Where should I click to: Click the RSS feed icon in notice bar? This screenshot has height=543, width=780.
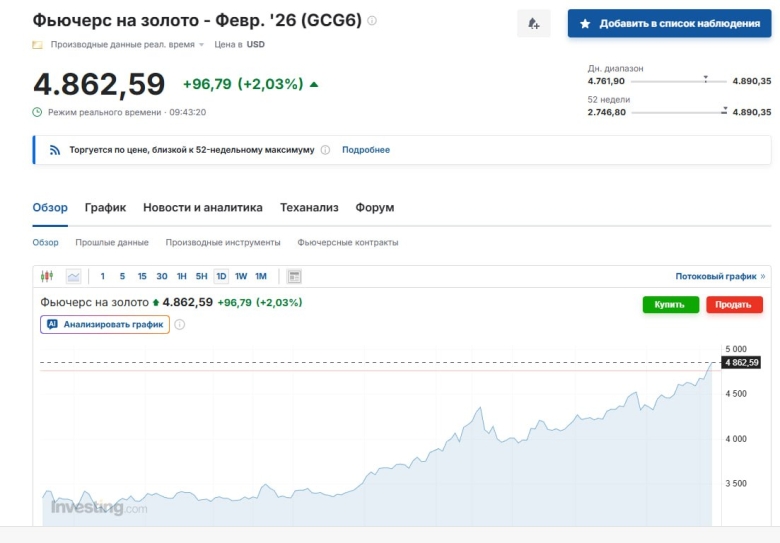55,150
